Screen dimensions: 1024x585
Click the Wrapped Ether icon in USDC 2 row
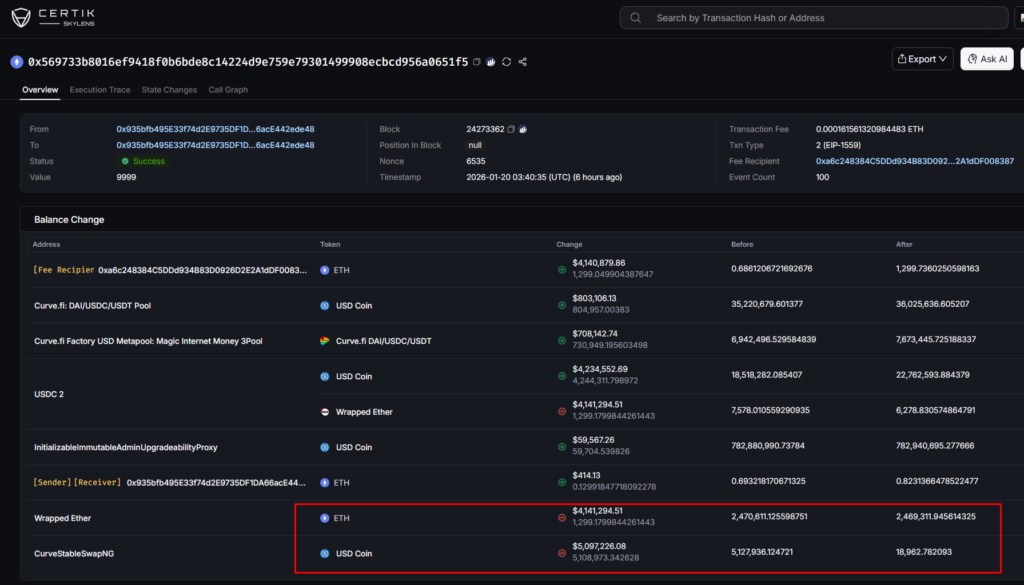click(x=323, y=411)
